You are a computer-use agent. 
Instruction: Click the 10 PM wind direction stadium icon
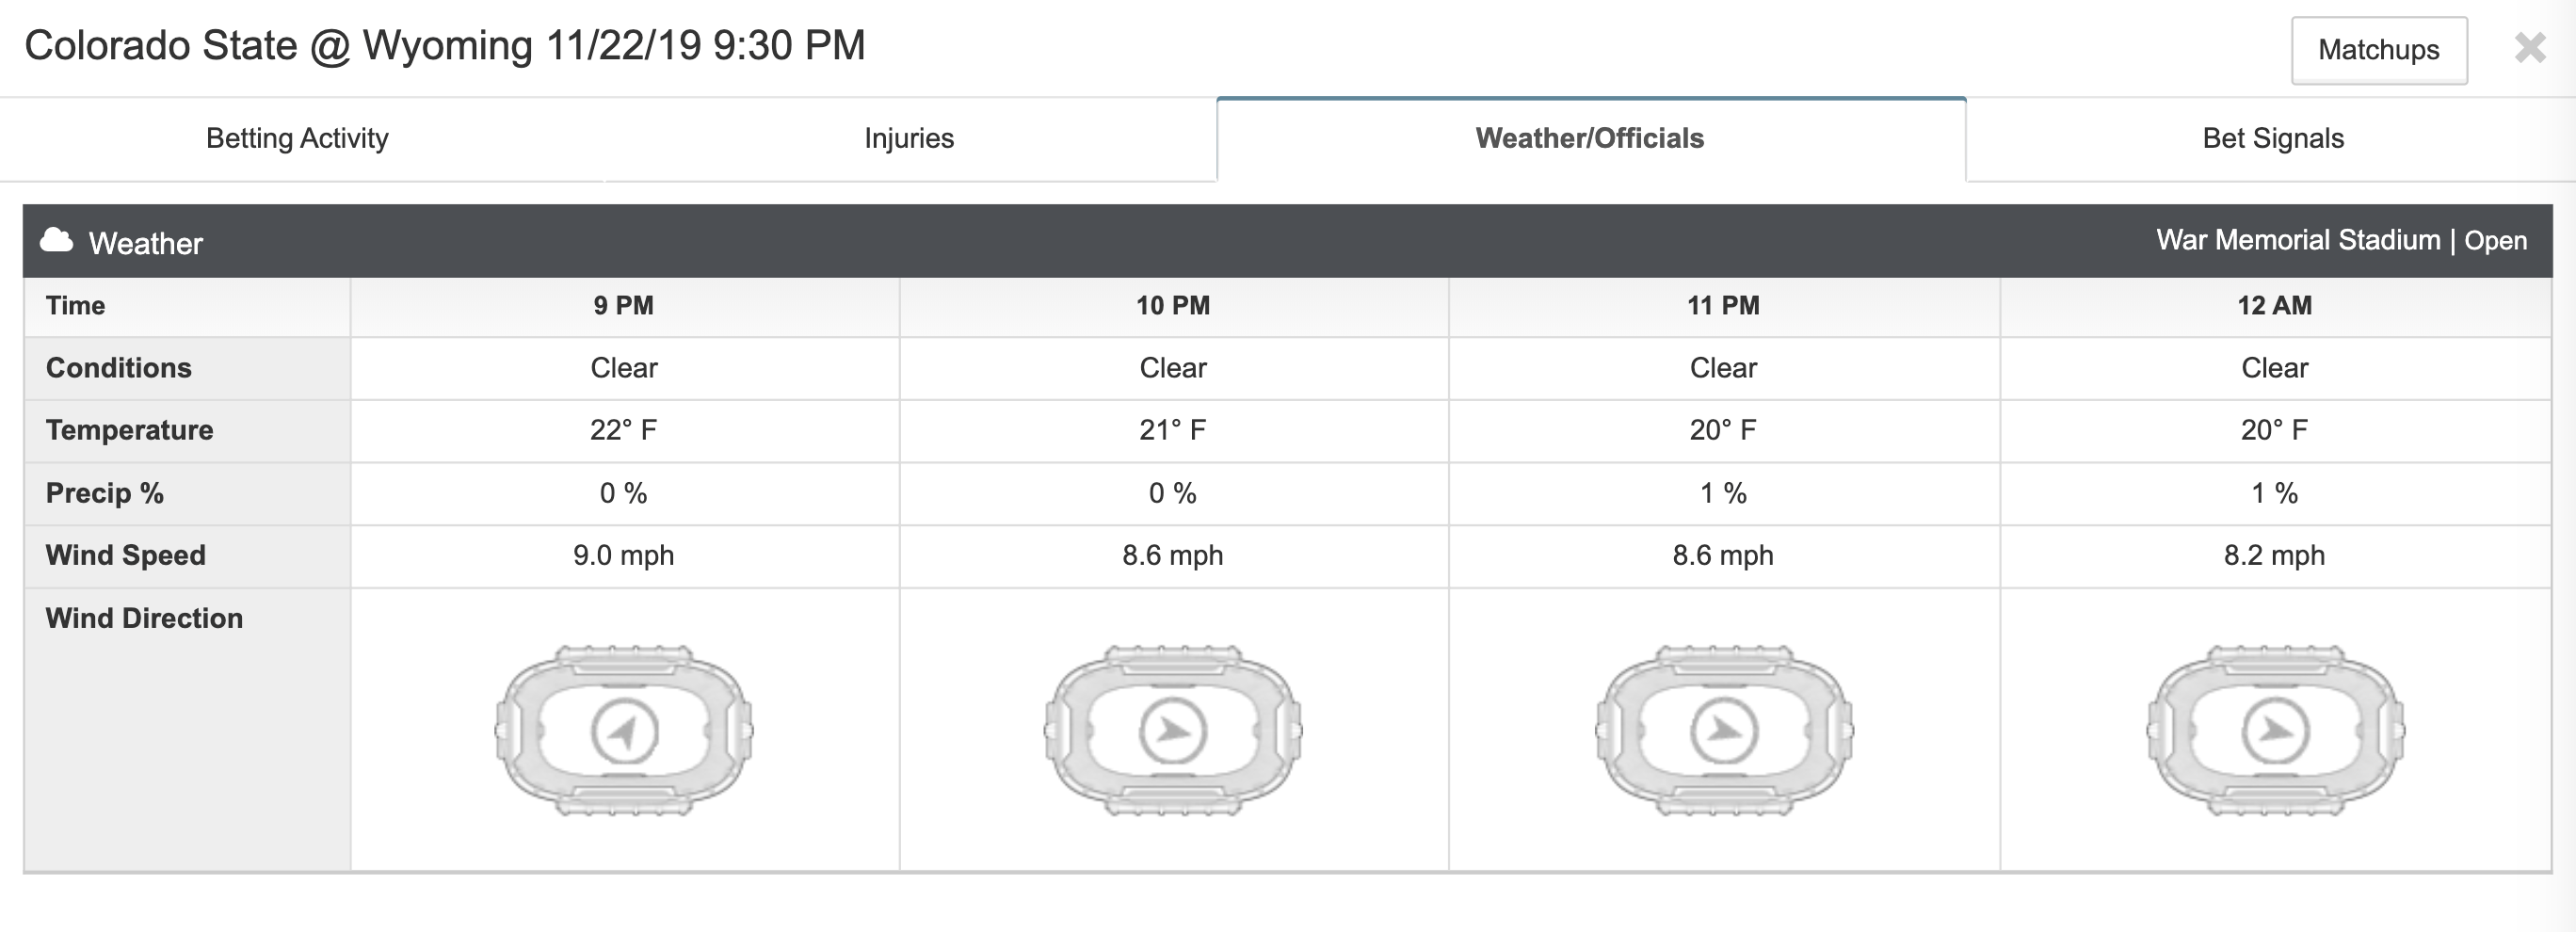tap(1173, 730)
